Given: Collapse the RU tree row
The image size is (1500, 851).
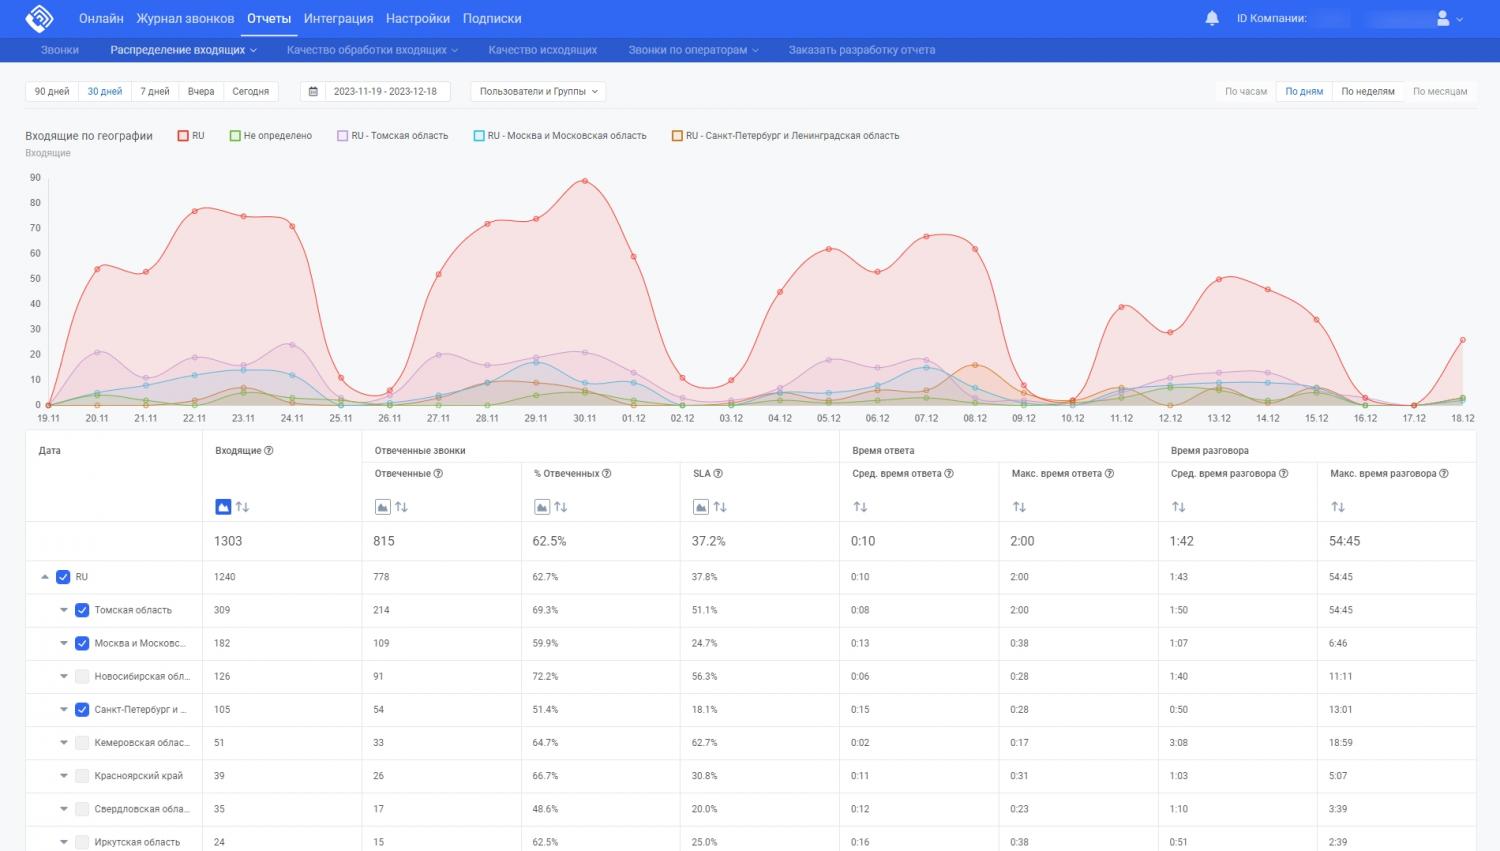Looking at the screenshot, I should click(45, 577).
